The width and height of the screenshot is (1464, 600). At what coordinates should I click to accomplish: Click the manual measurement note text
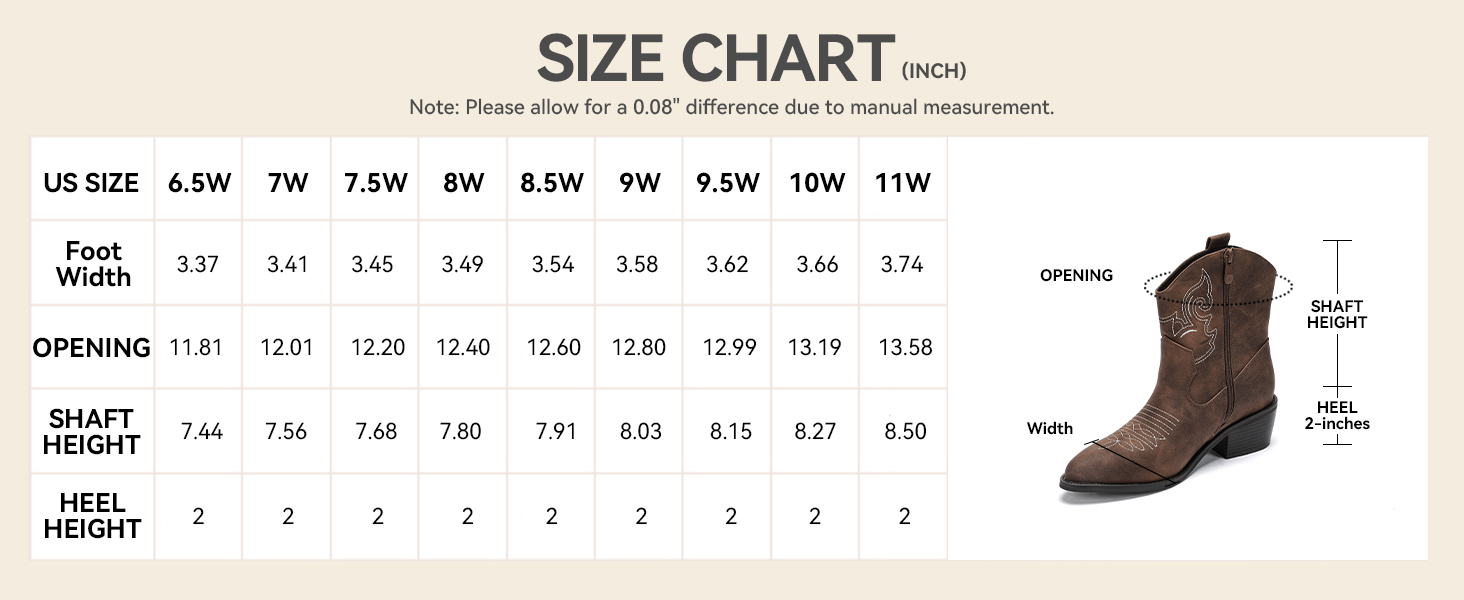click(731, 107)
